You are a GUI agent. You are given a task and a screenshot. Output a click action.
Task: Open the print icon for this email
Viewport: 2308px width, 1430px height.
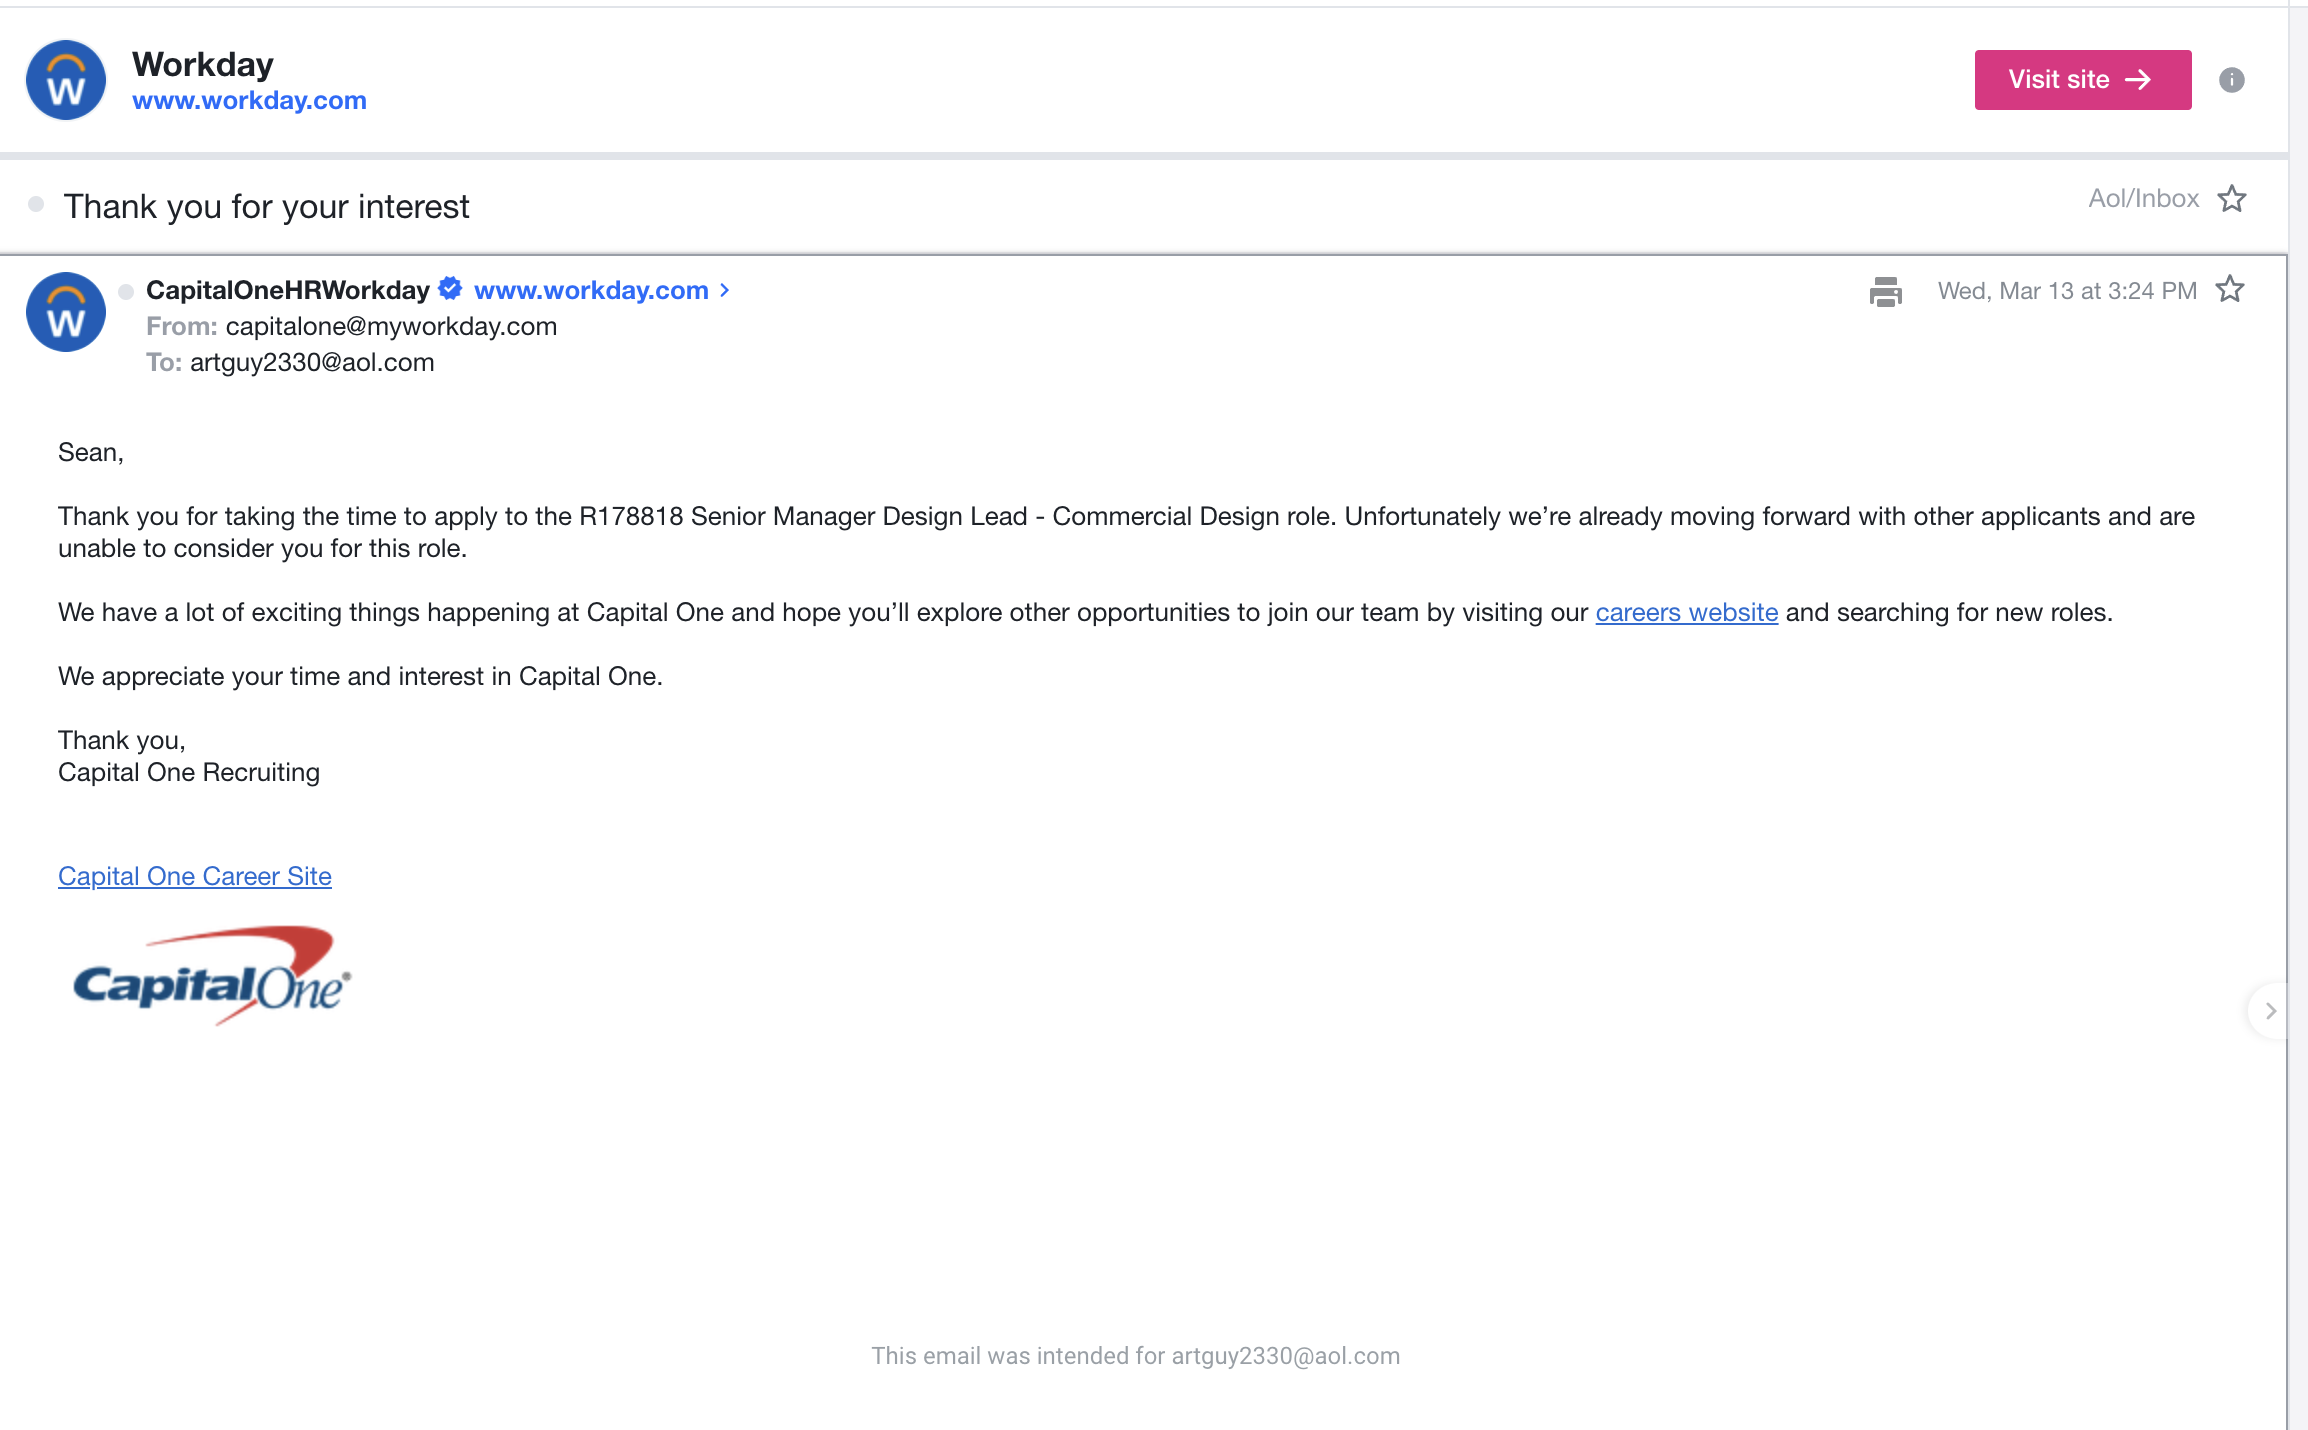(1884, 293)
